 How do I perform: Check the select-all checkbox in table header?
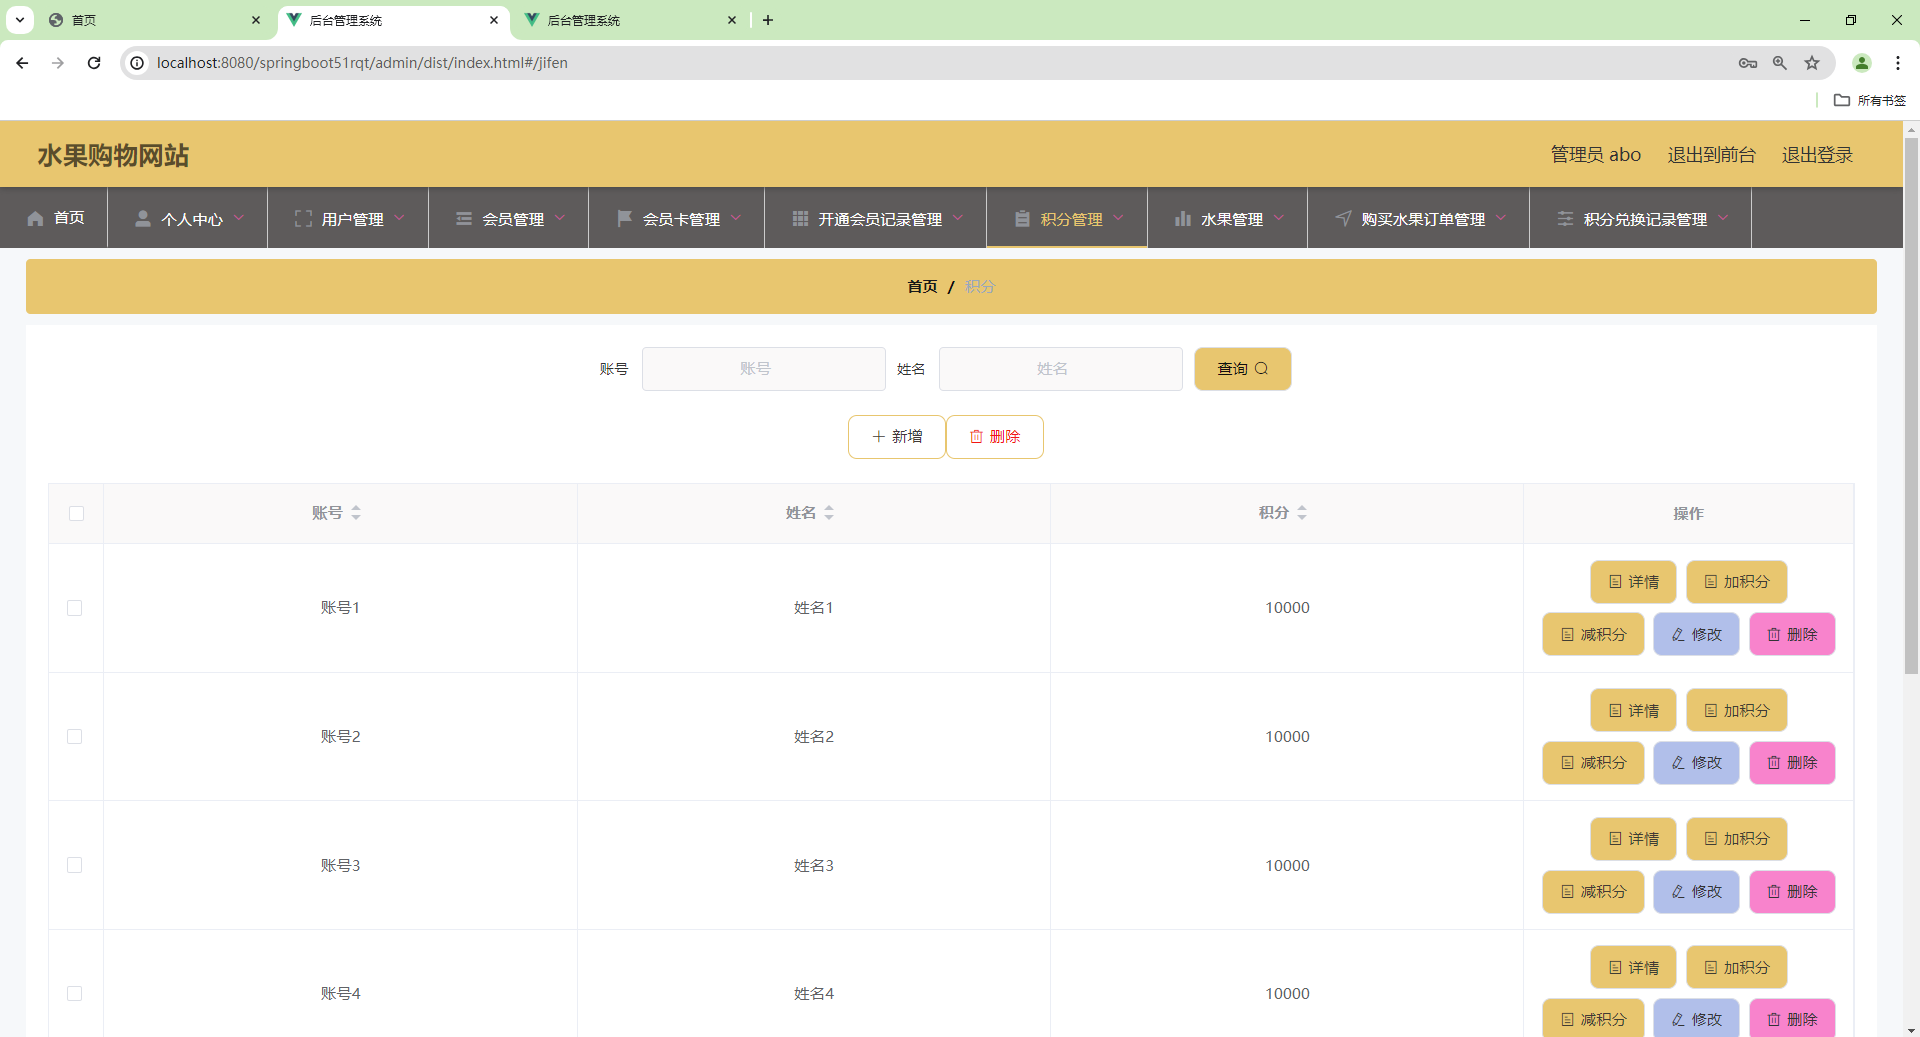click(76, 513)
